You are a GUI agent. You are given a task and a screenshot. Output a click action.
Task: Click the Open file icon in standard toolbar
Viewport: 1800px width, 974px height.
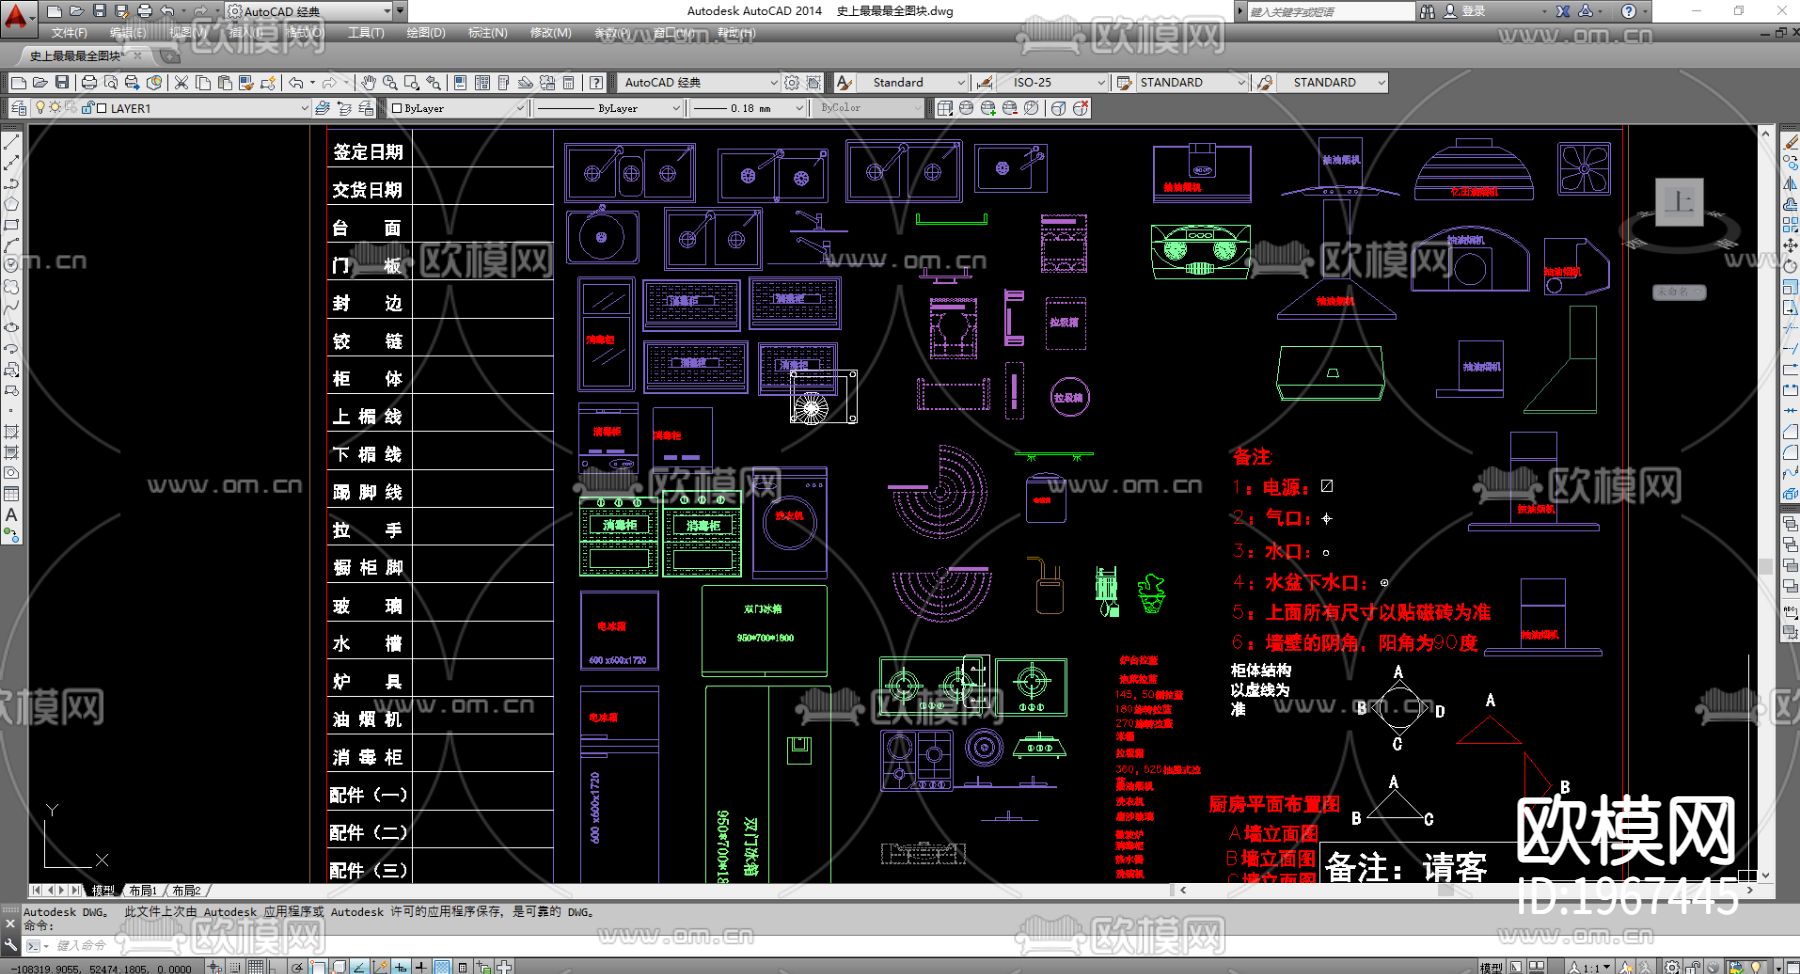40,82
